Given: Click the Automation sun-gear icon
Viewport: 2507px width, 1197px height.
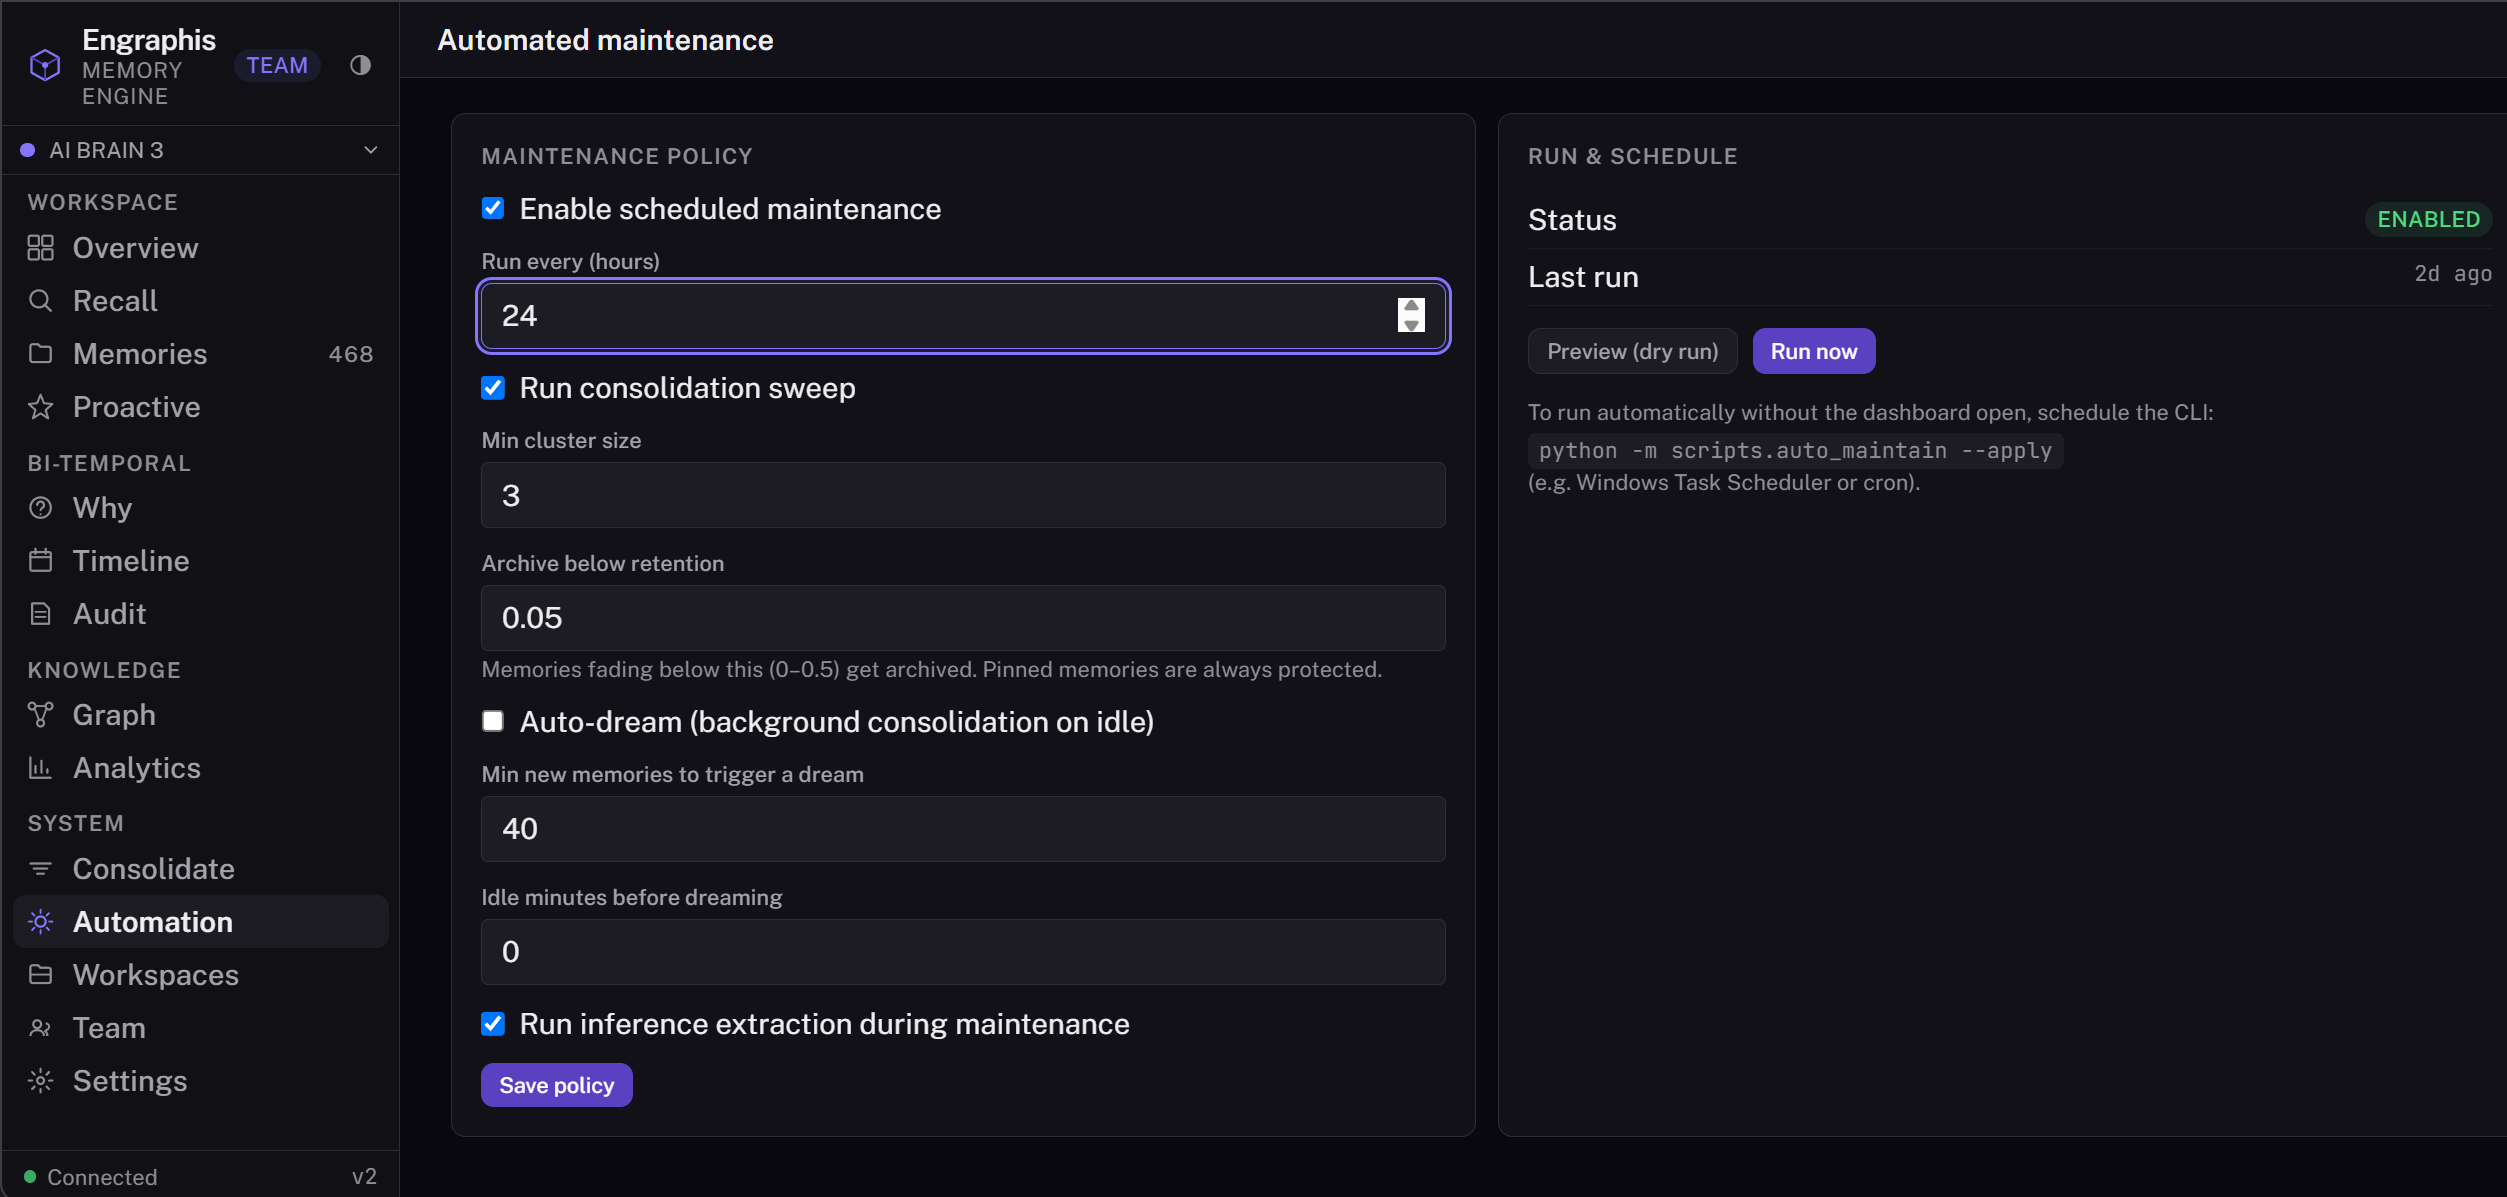Looking at the screenshot, I should click(x=40, y=922).
